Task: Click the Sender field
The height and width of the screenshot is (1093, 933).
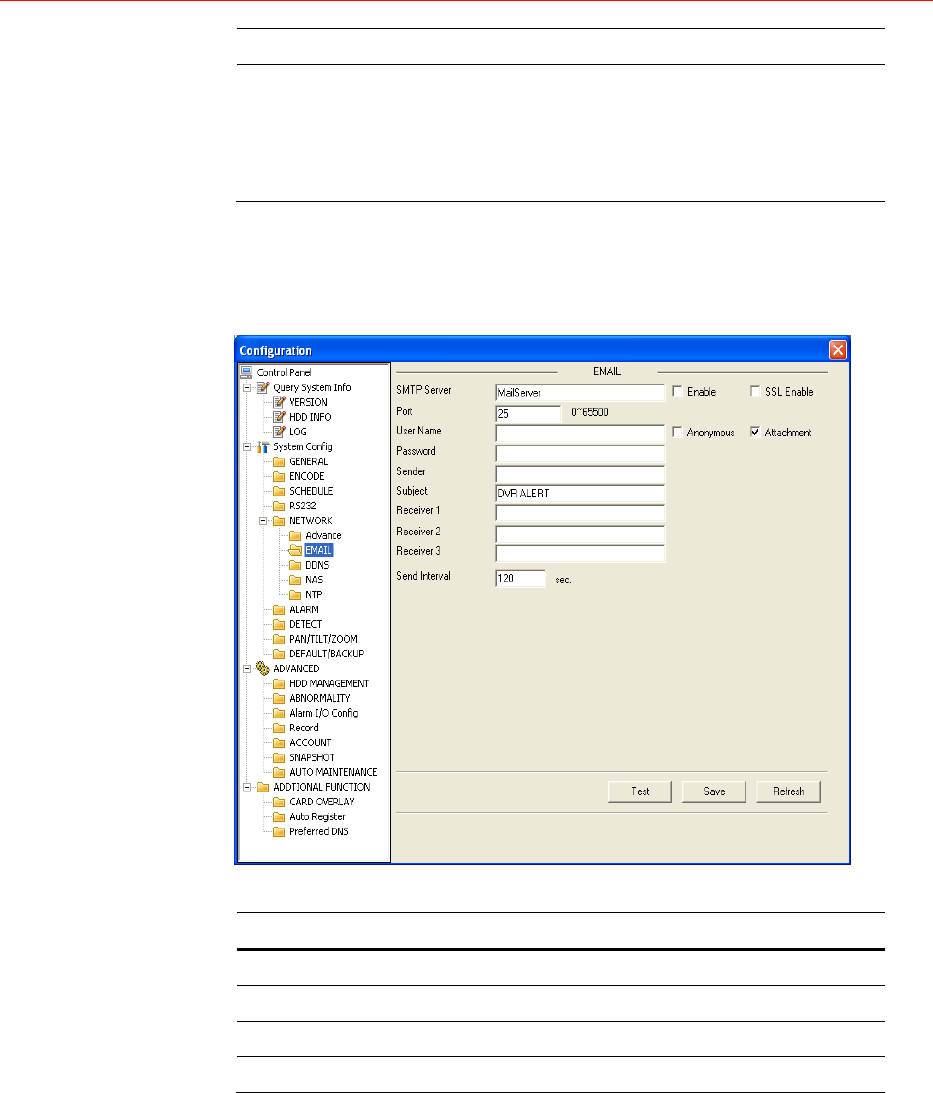Action: click(x=580, y=474)
